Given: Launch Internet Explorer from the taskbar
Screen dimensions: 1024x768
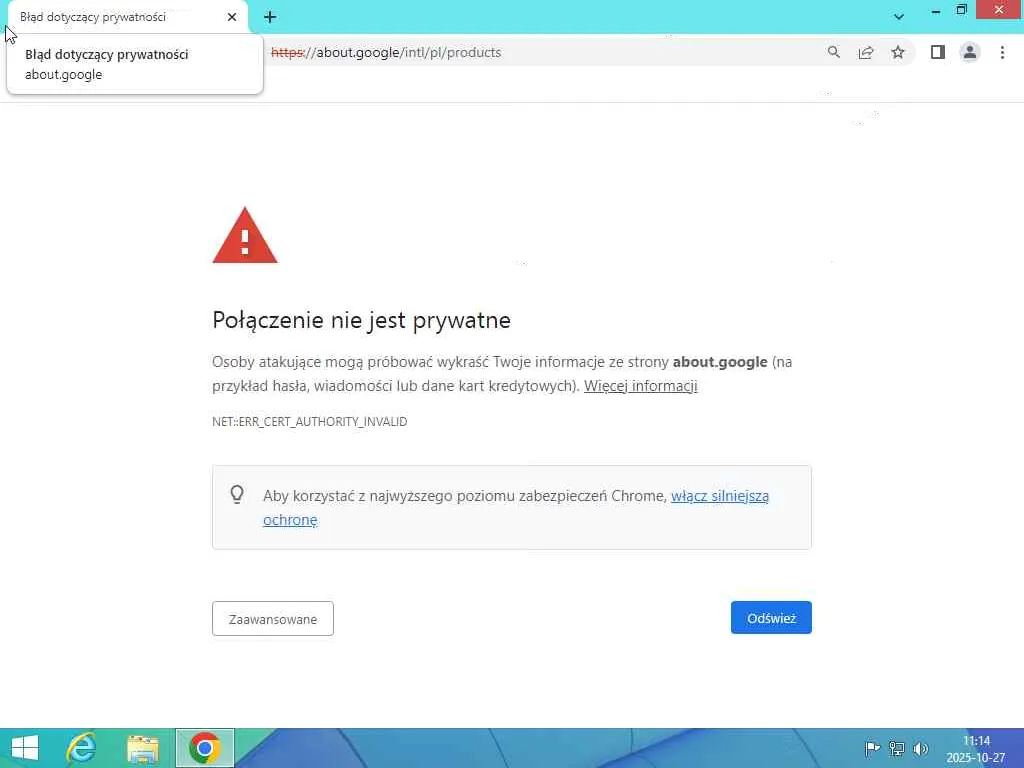Looking at the screenshot, I should tap(82, 748).
